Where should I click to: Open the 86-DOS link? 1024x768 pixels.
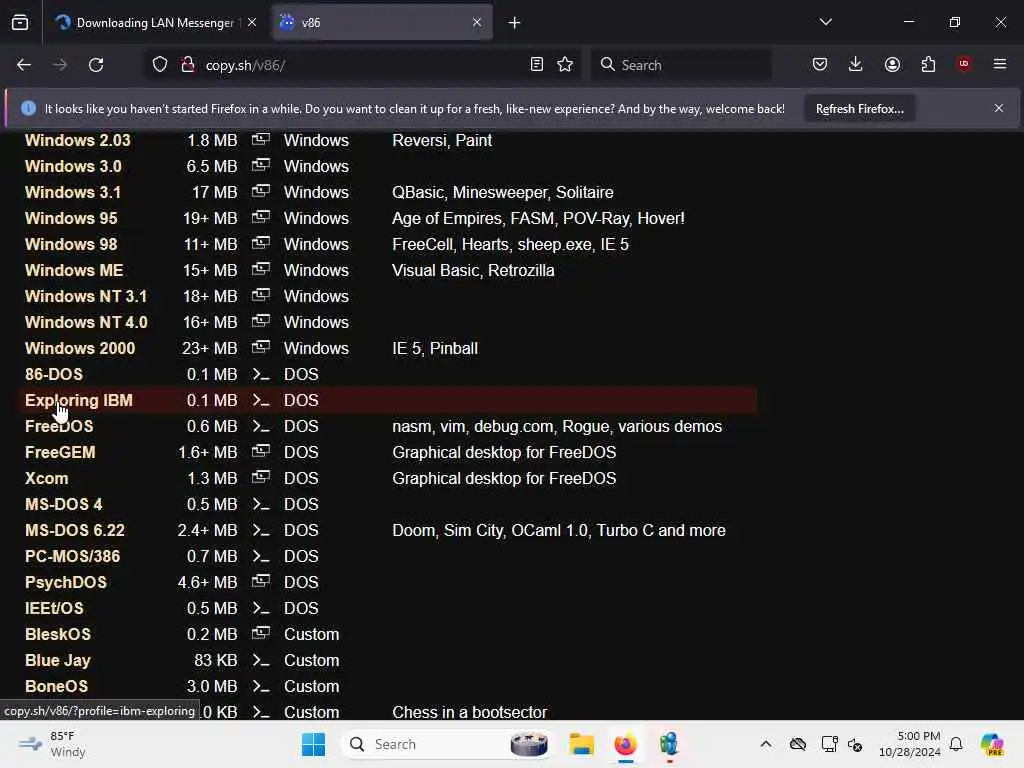[54, 375]
